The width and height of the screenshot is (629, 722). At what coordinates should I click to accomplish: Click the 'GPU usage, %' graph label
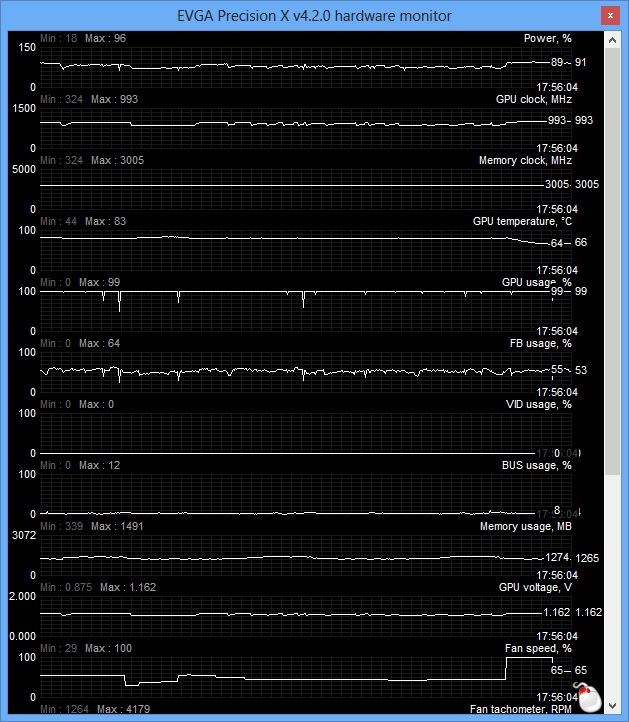point(536,282)
